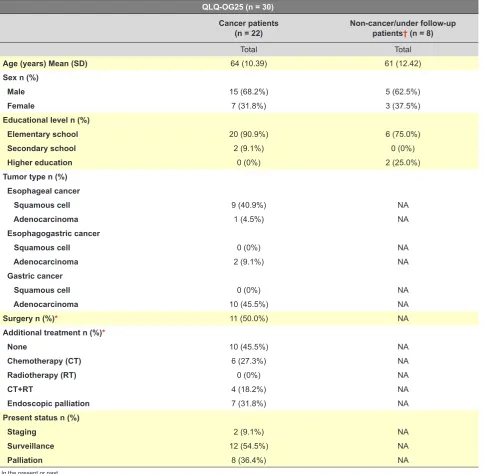Select the value 5 (62.5%)
Image resolution: width=485 pixels, height=474 pixels.
click(403, 92)
